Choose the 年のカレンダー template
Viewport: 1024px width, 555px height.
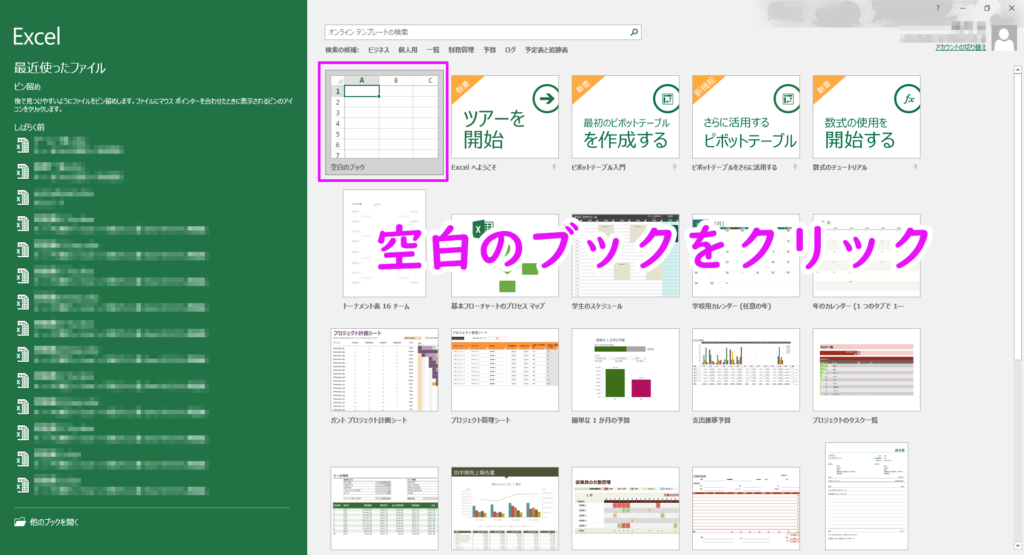pos(866,255)
